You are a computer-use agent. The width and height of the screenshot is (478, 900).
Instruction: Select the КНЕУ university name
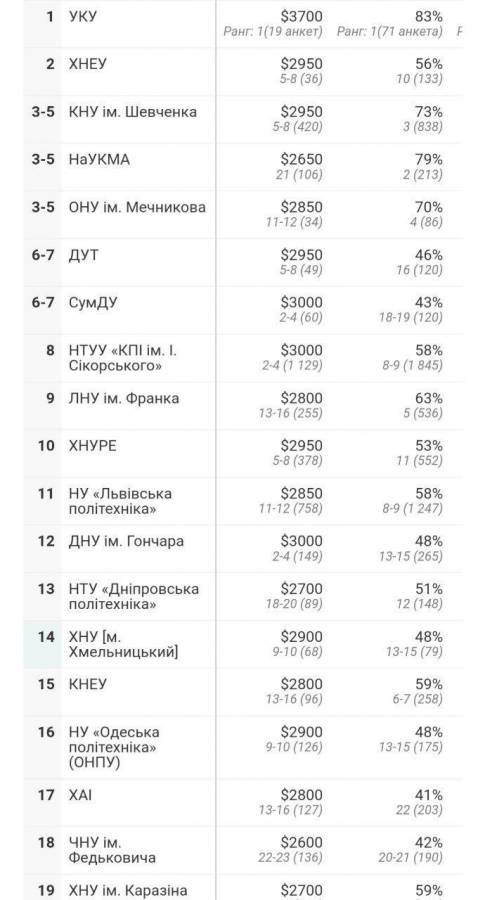tap(87, 685)
